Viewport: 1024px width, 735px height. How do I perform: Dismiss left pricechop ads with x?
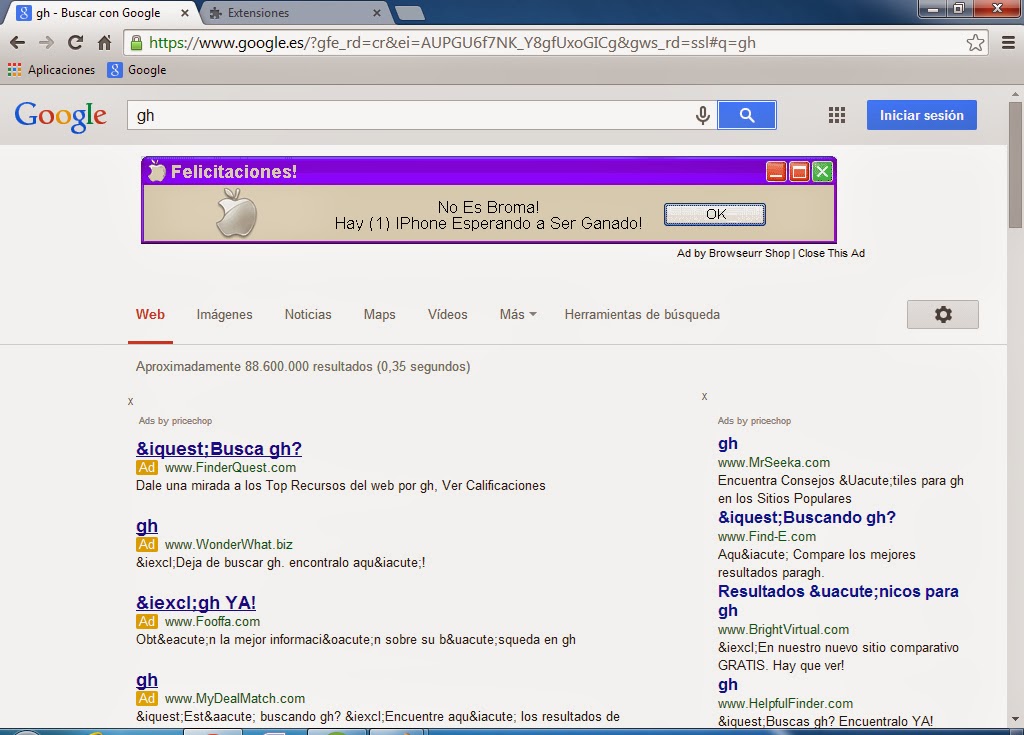(131, 402)
